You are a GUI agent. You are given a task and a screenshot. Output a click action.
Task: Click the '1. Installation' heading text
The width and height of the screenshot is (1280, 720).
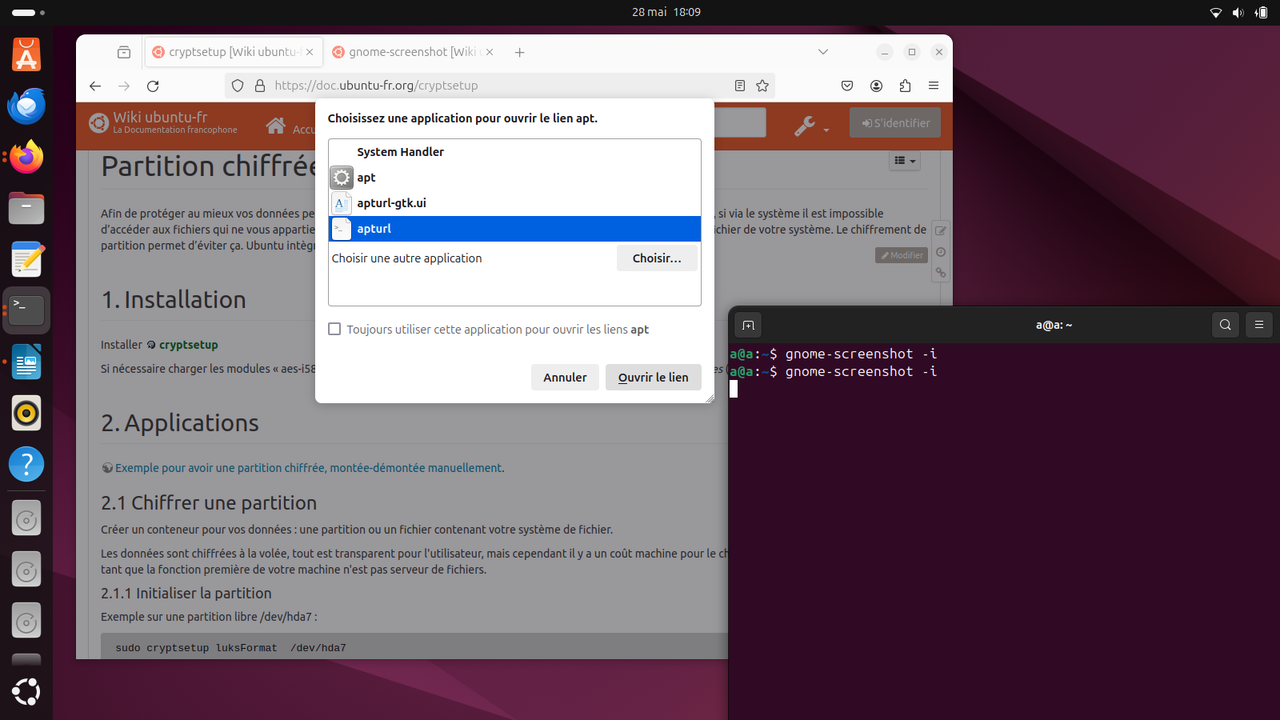tap(174, 300)
